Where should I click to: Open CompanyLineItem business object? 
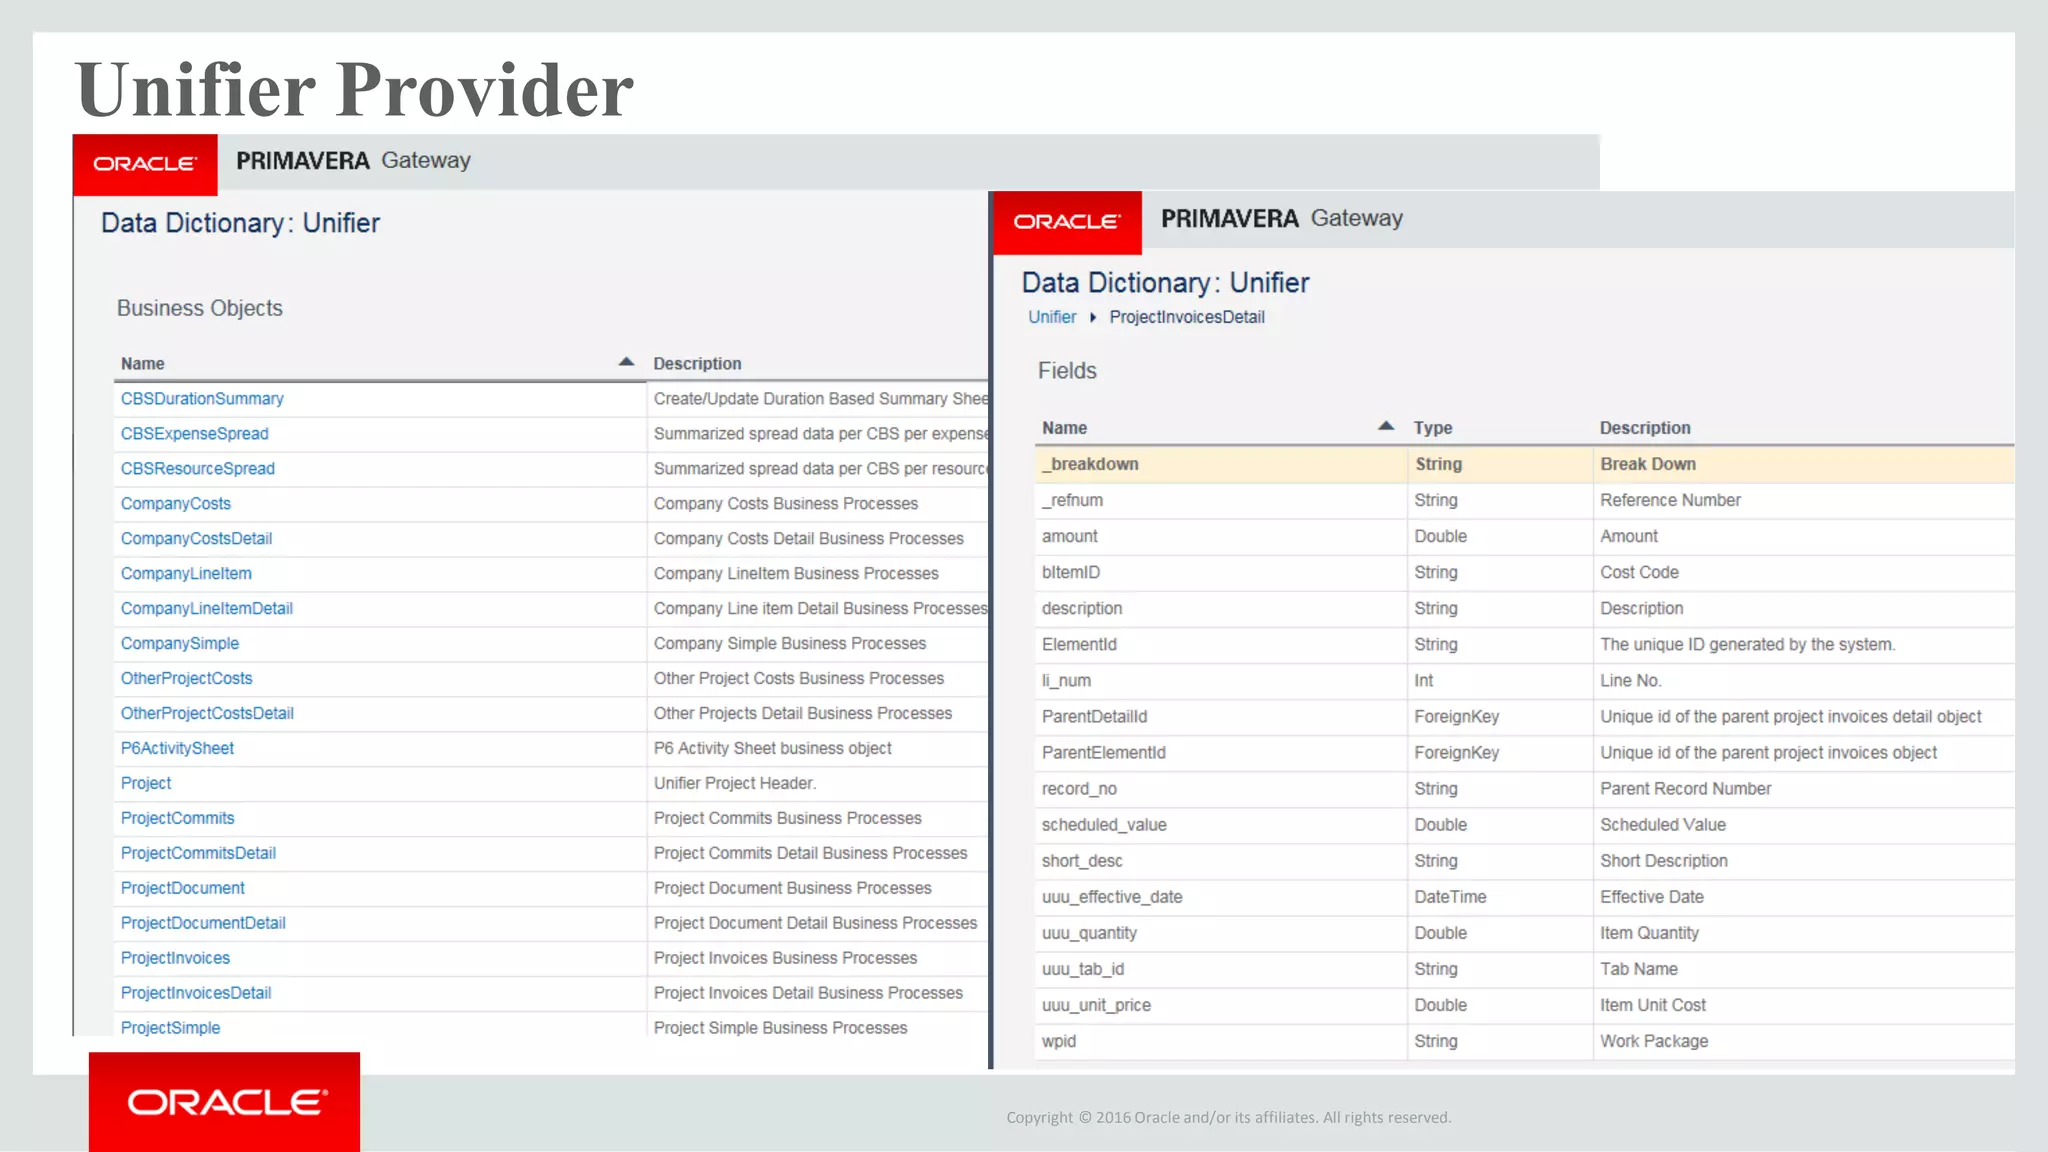pyautogui.click(x=186, y=574)
